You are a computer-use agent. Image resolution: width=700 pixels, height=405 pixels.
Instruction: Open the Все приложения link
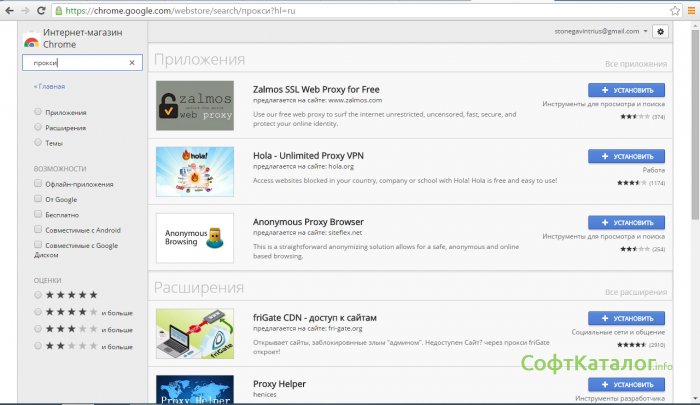[635, 64]
